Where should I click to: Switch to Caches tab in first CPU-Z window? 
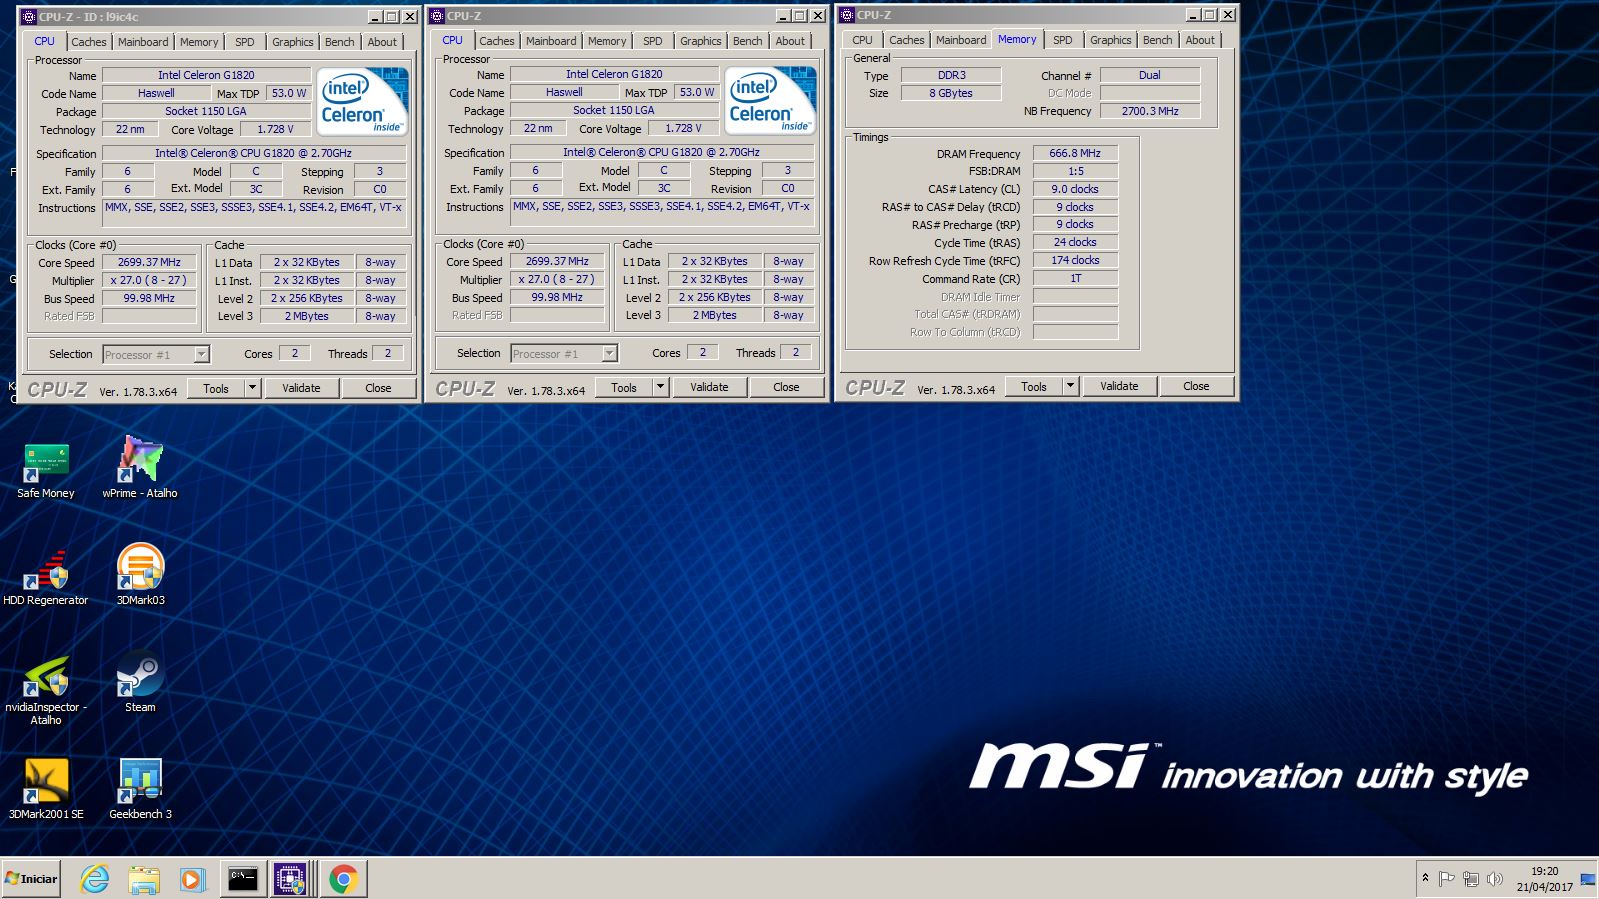point(88,42)
